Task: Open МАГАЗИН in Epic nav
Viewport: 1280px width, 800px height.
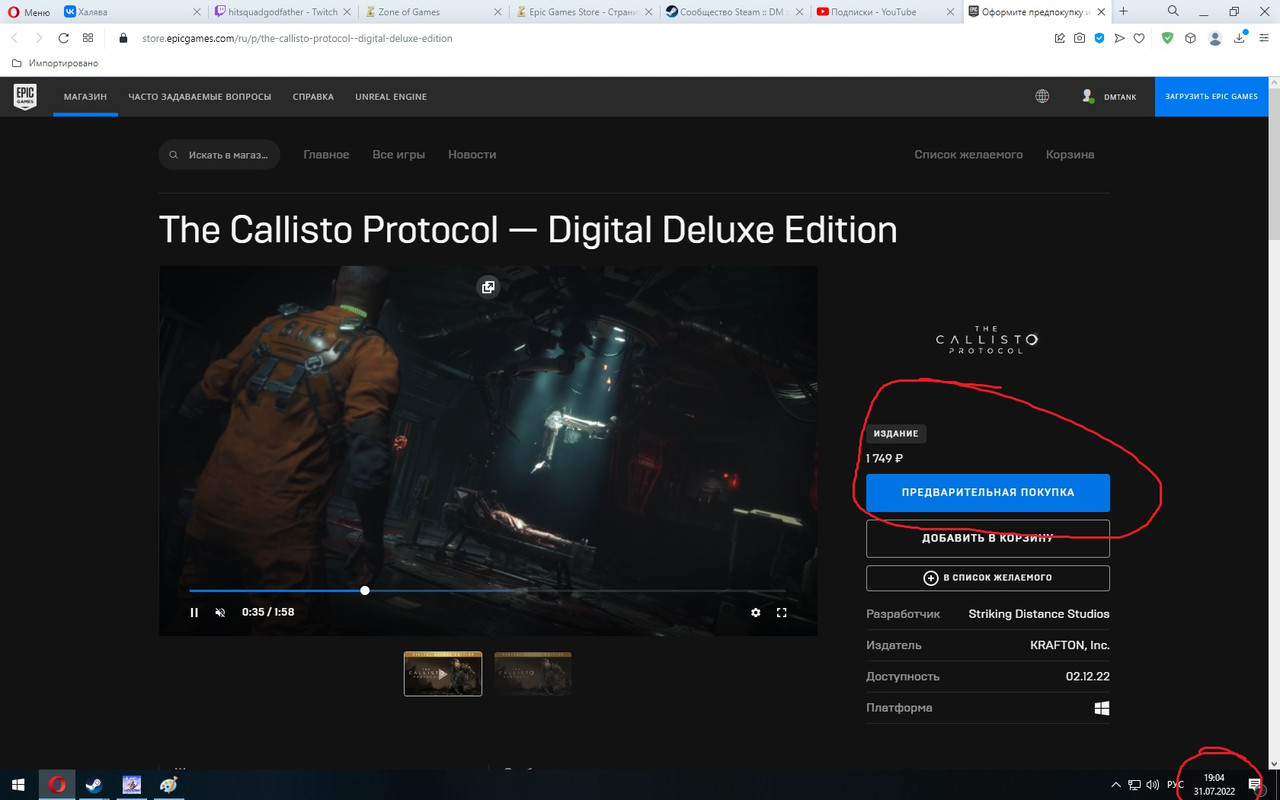Action: coord(85,97)
